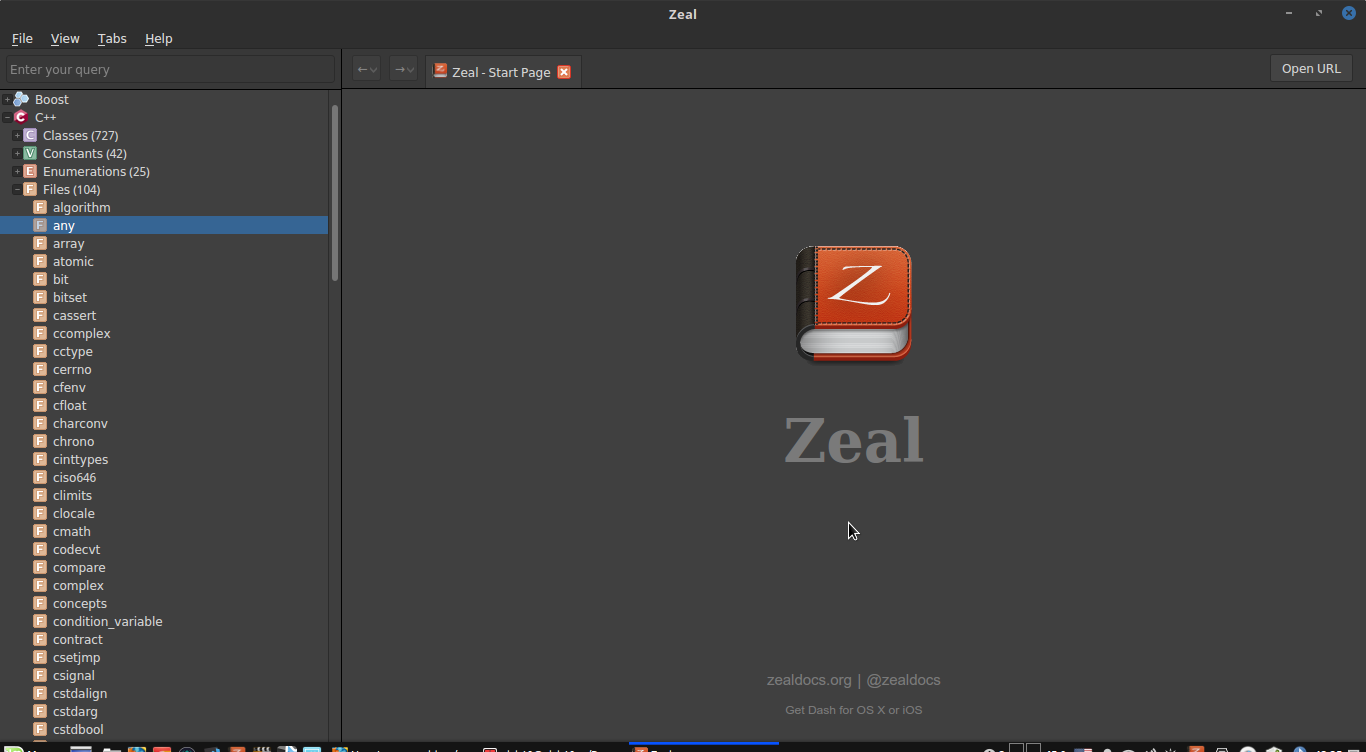Viewport: 1366px width, 752px height.
Task: Select the file icon beside bitset
Action: pyautogui.click(x=40, y=297)
